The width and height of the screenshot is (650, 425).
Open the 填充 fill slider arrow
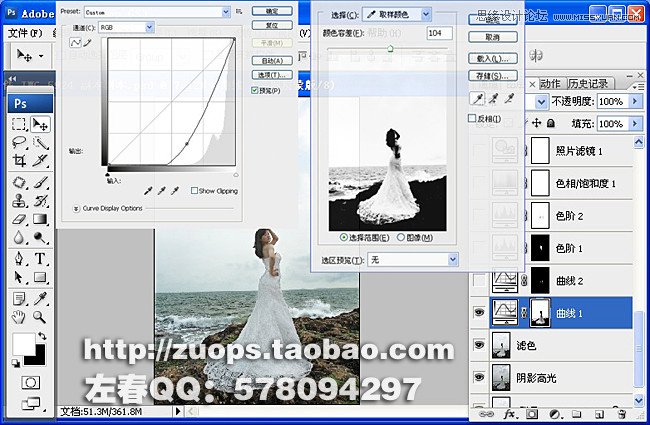(635, 124)
